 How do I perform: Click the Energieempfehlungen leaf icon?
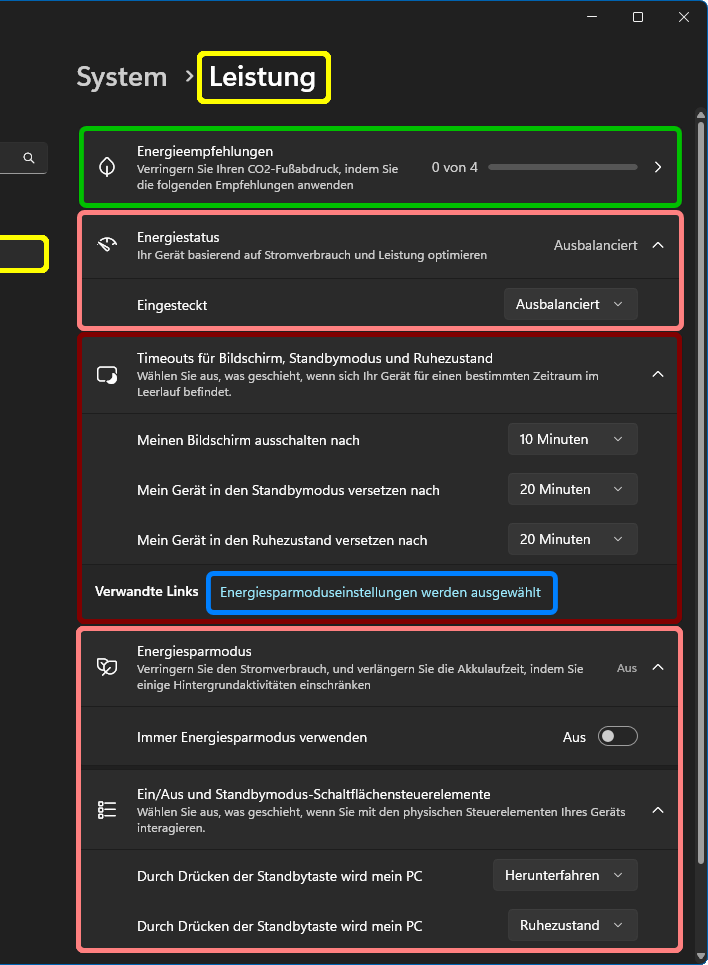[x=107, y=167]
